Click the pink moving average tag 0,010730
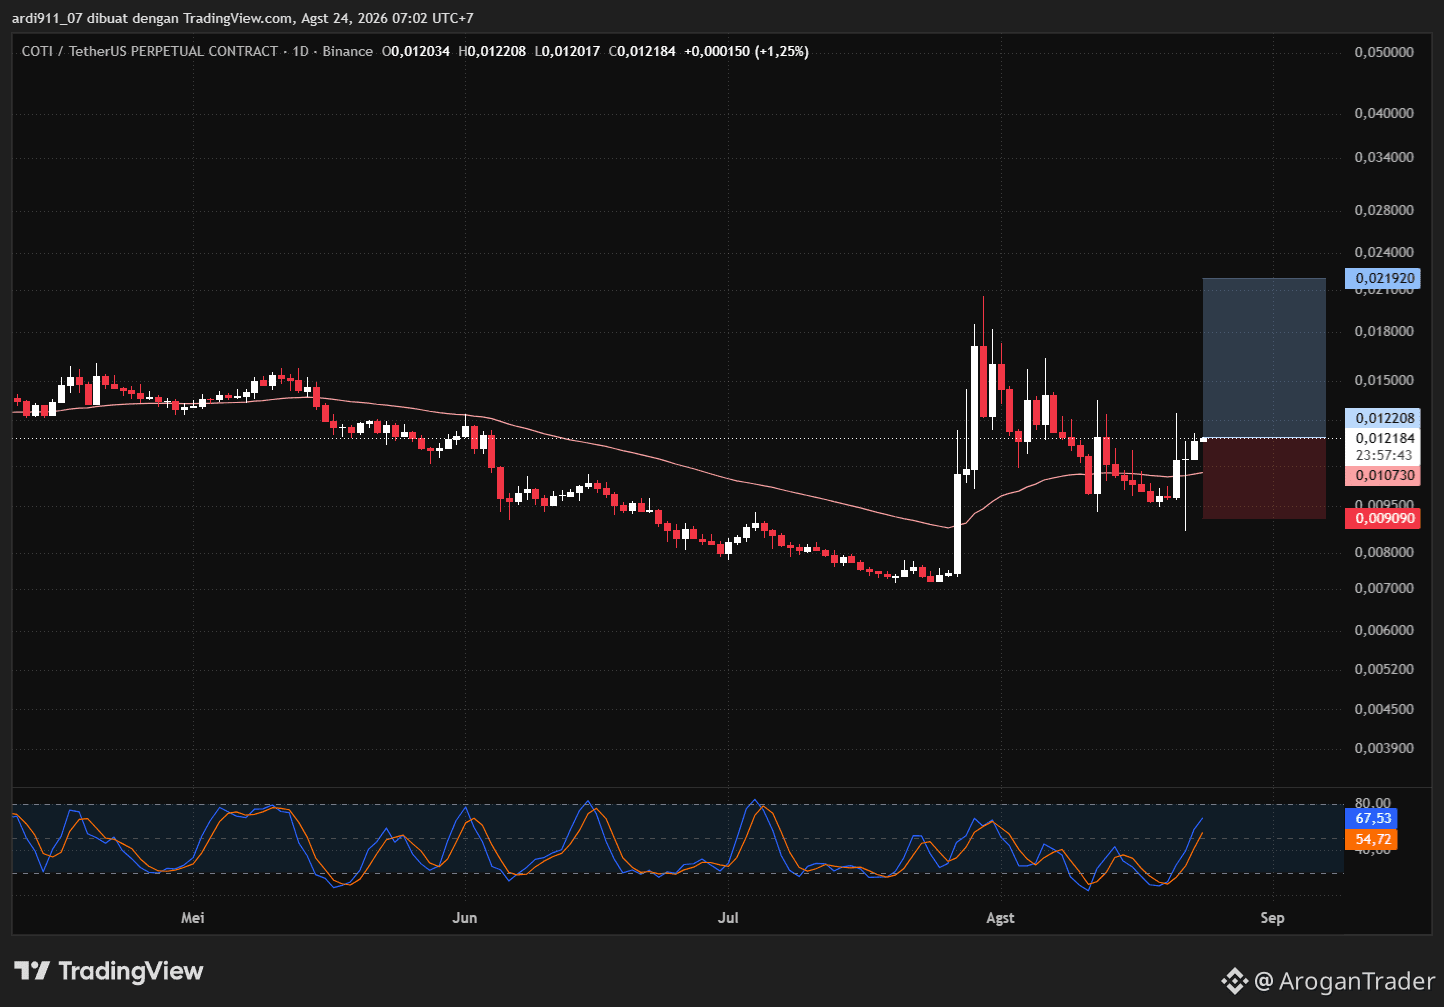1444x1007 pixels. pos(1384,476)
